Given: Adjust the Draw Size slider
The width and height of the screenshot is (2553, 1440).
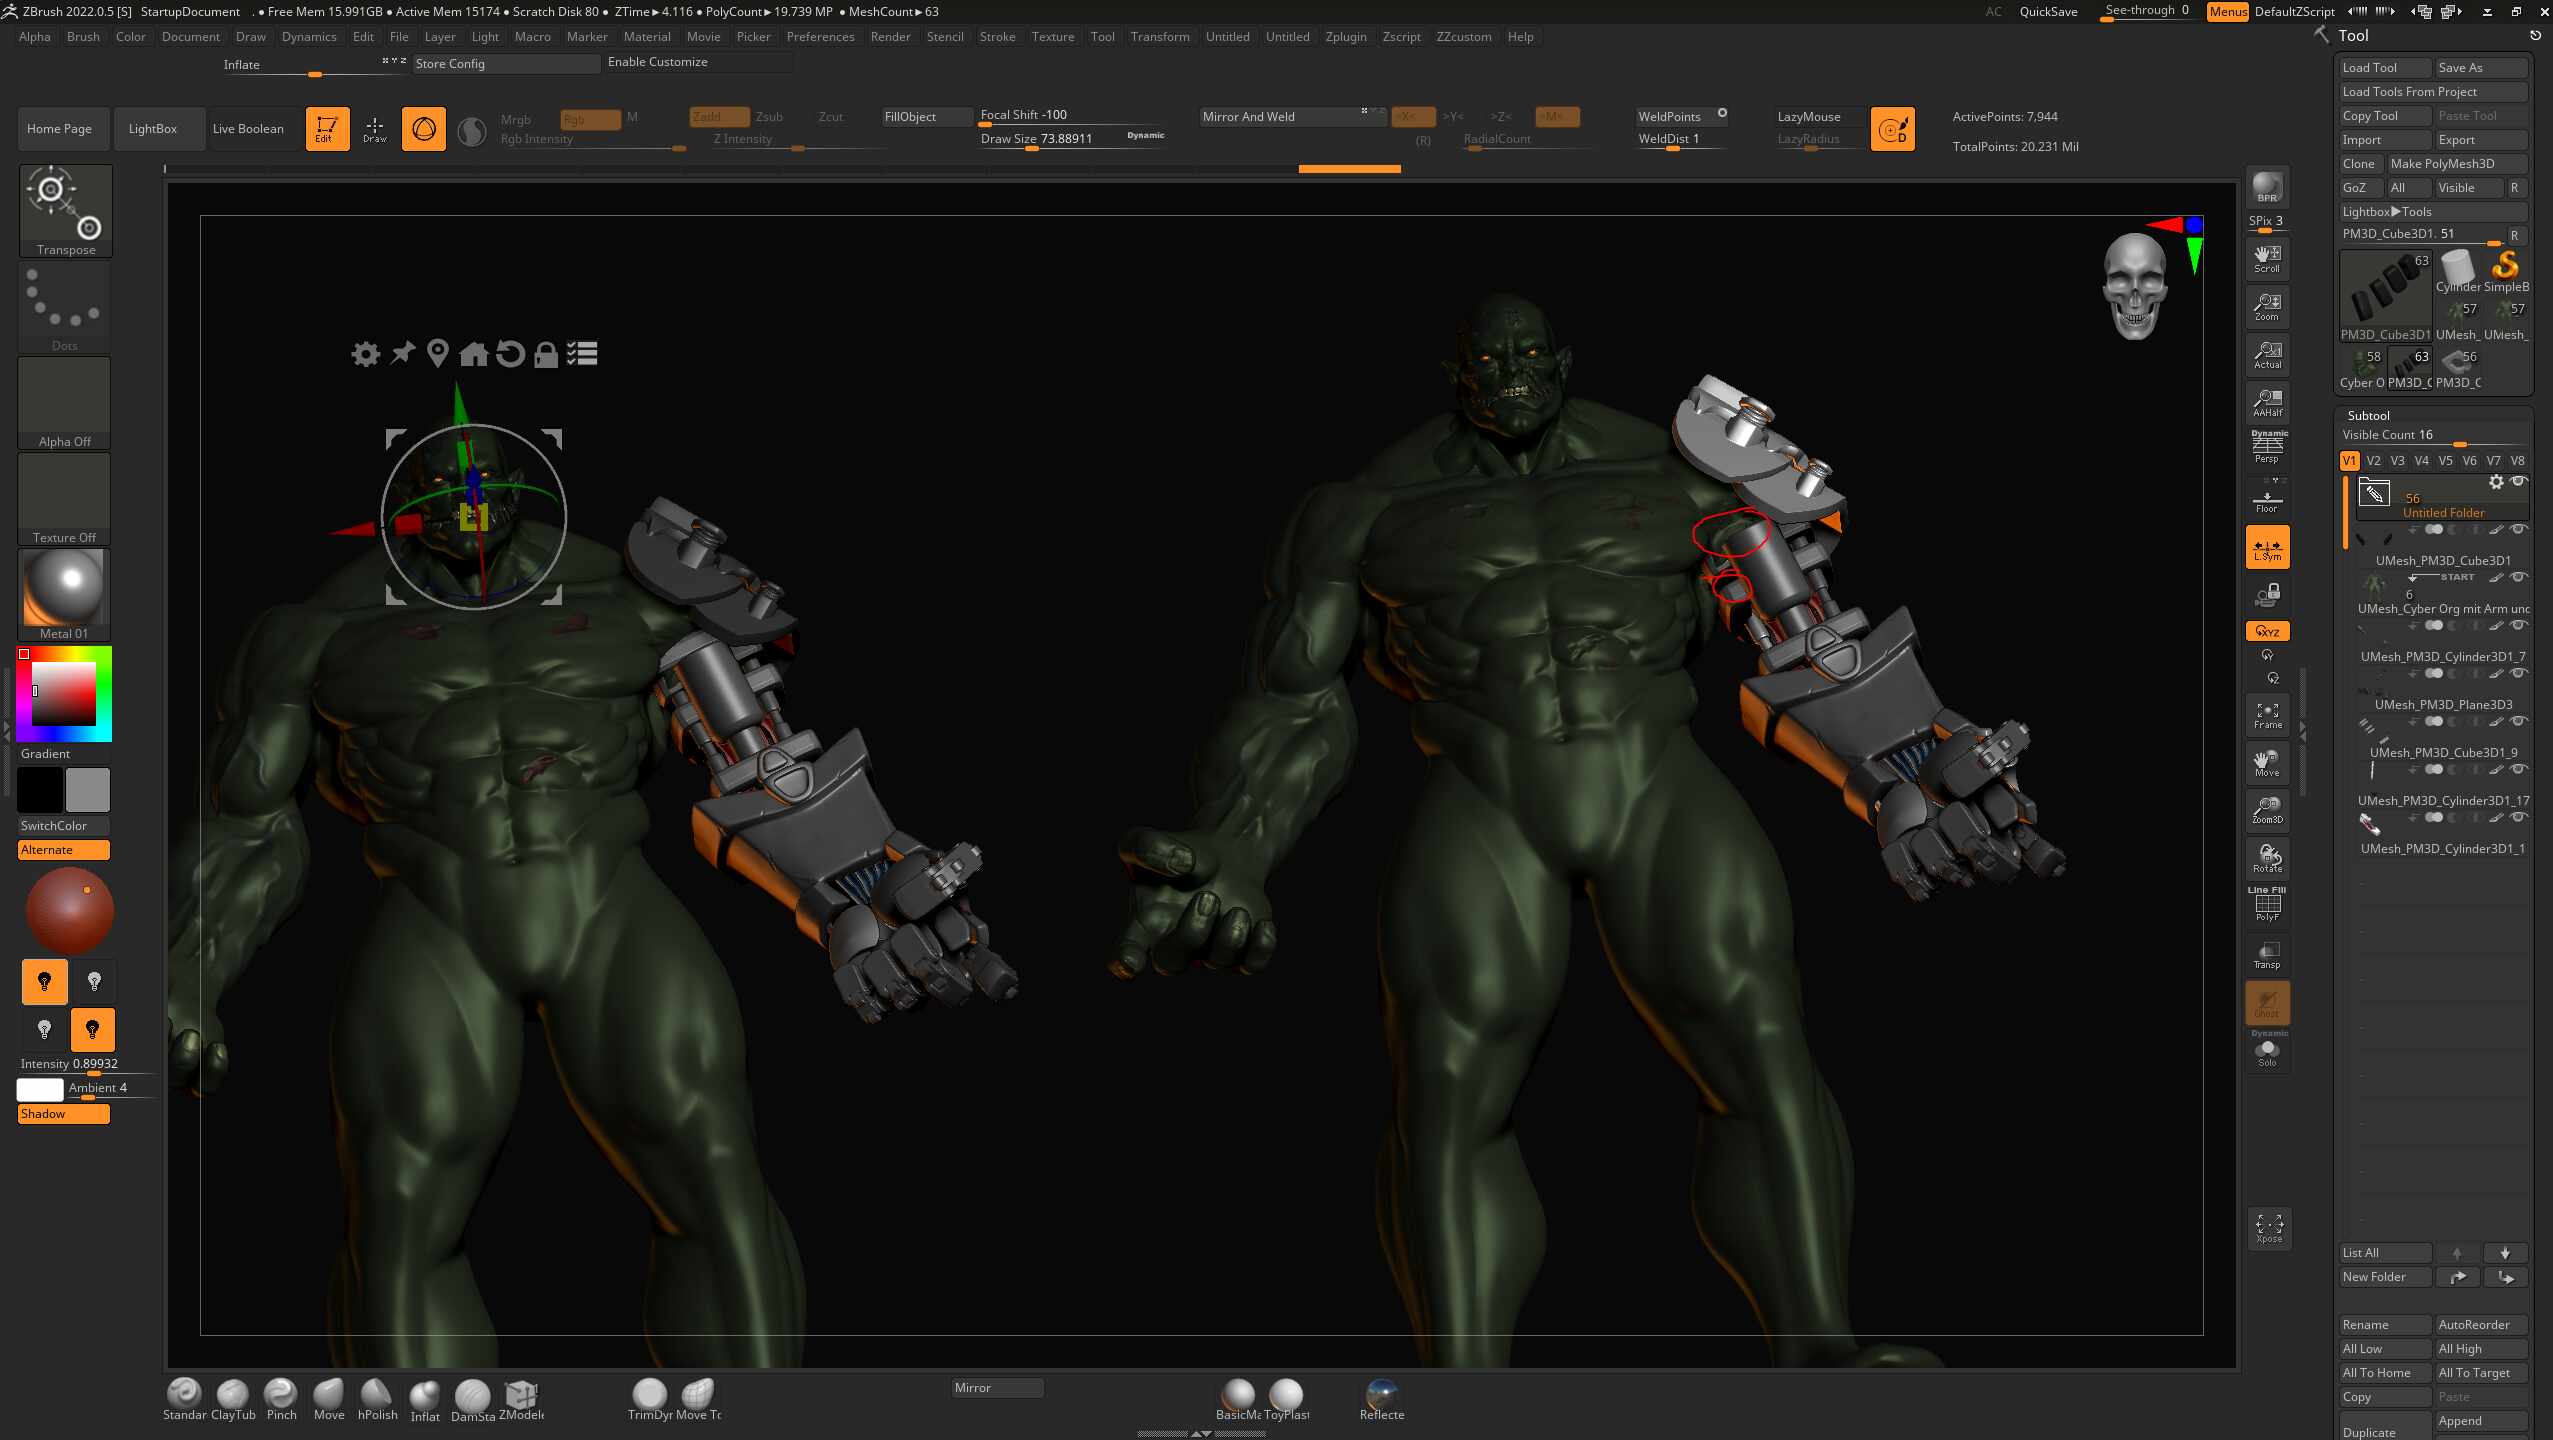Looking at the screenshot, I should click(x=1070, y=140).
